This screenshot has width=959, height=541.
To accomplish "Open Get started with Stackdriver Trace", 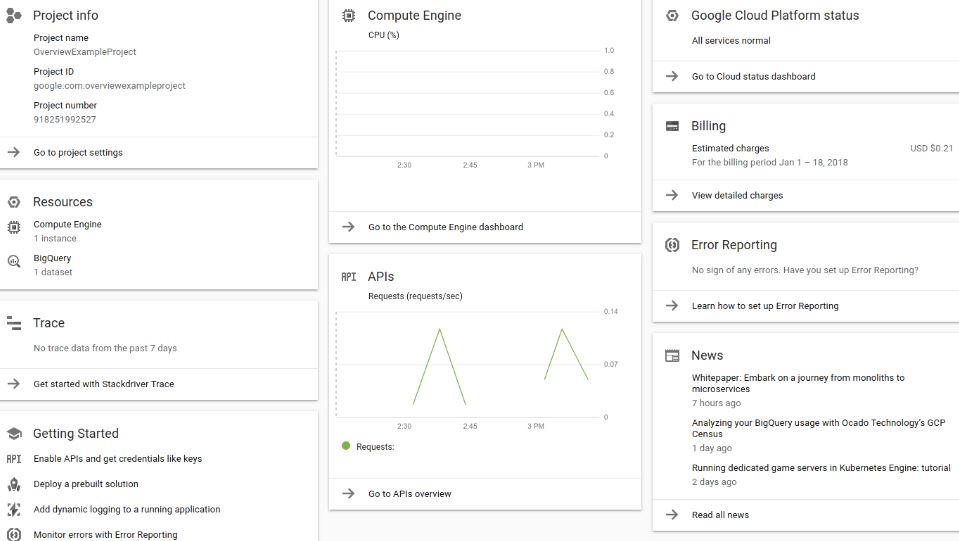I will click(103, 384).
